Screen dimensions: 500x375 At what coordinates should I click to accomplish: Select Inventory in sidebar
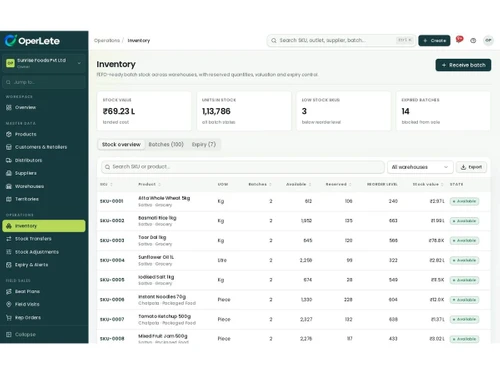[x=44, y=226]
